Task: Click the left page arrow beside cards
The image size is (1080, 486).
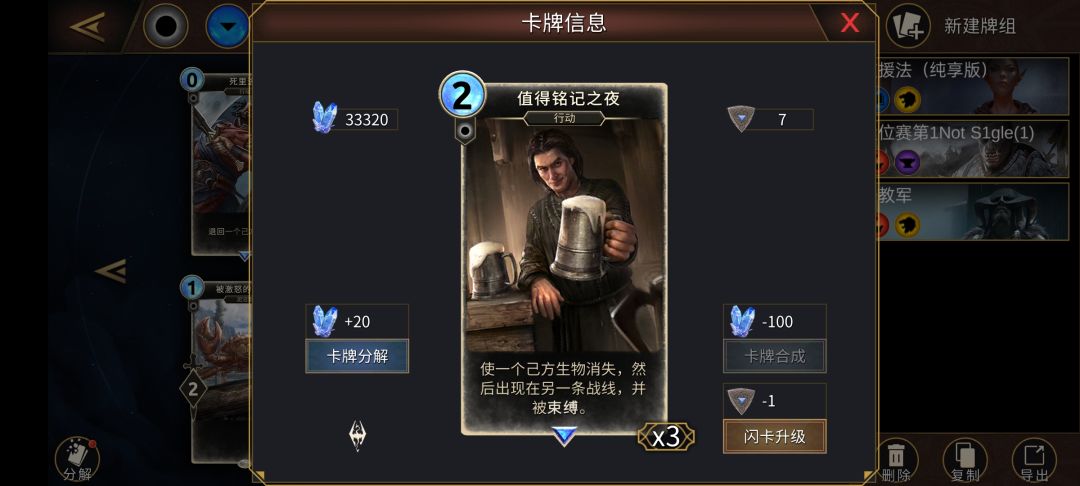Action: (111, 271)
